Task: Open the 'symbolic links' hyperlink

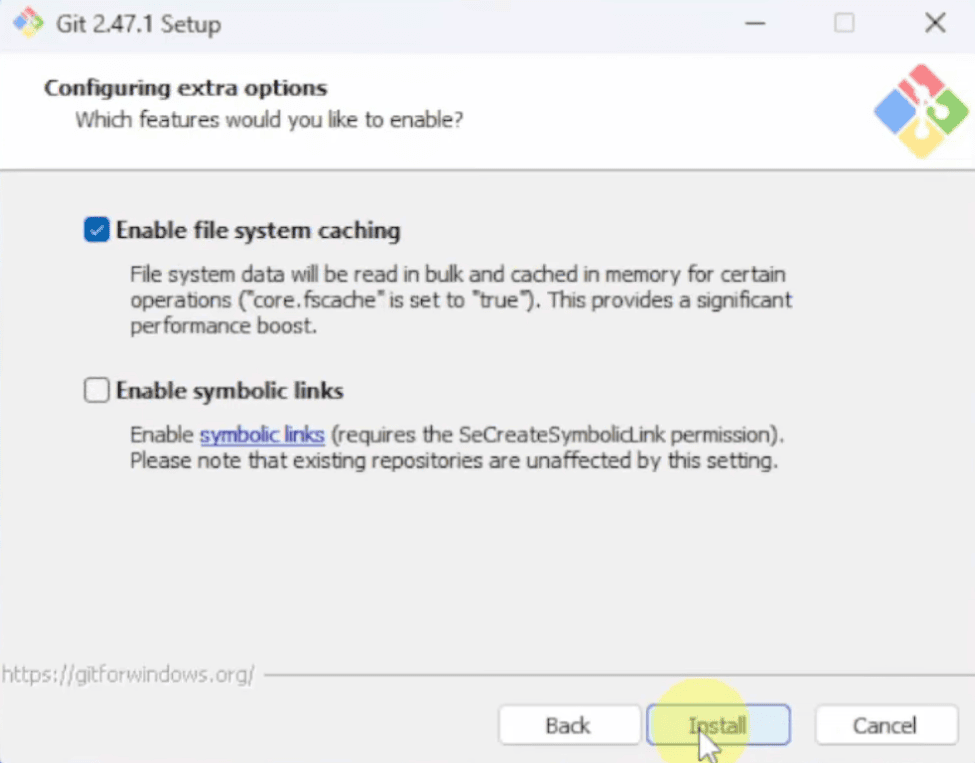Action: coord(262,435)
